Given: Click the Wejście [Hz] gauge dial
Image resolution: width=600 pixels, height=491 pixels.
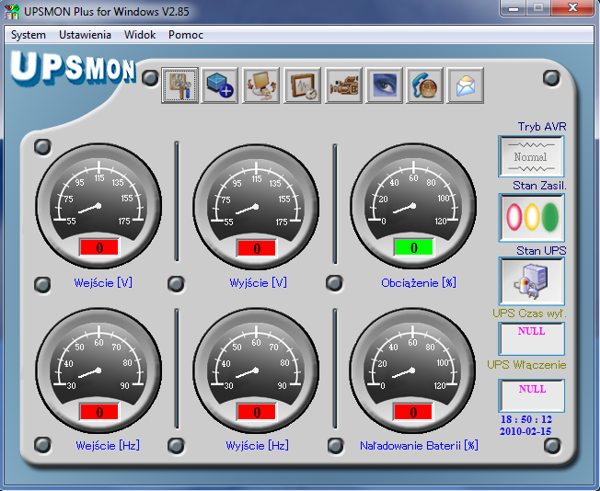Looking at the screenshot, I should [99, 370].
